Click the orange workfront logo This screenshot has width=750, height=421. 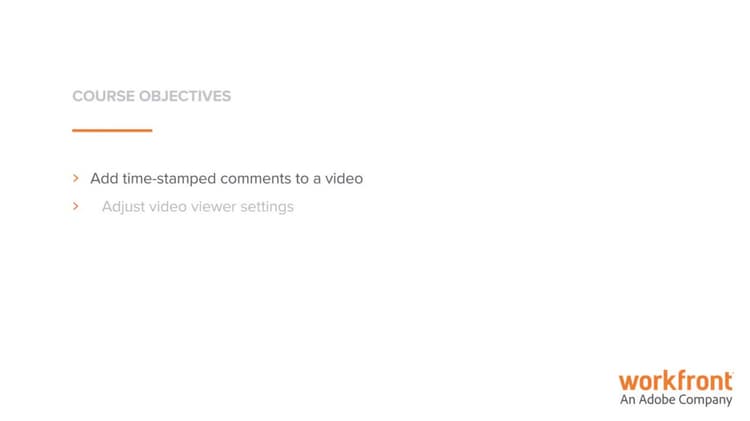coord(675,381)
